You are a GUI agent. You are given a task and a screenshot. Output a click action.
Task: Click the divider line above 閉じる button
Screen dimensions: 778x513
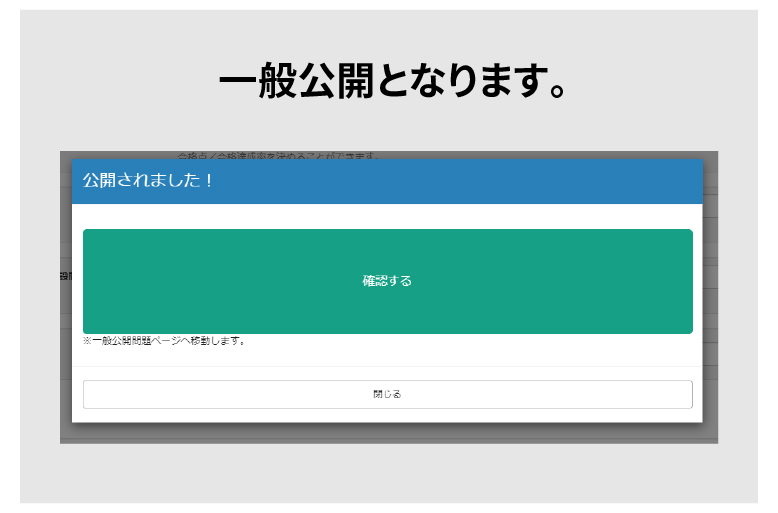pos(387,366)
